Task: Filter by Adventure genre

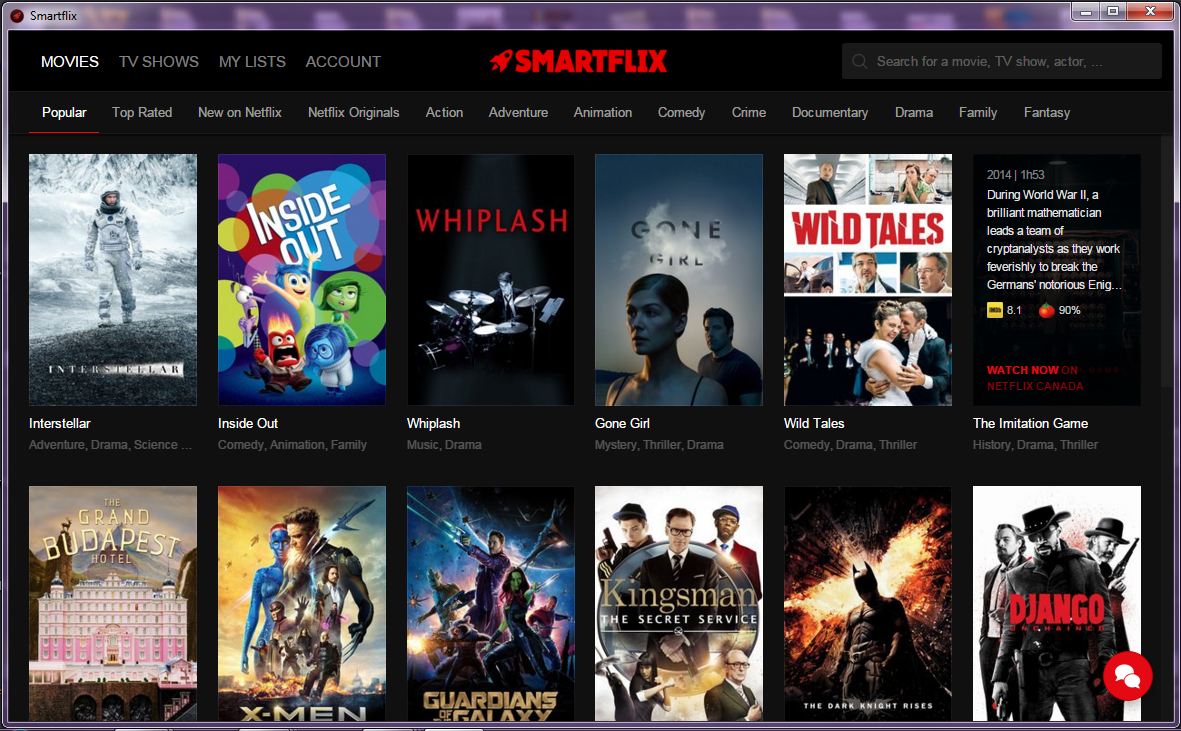Action: 518,112
